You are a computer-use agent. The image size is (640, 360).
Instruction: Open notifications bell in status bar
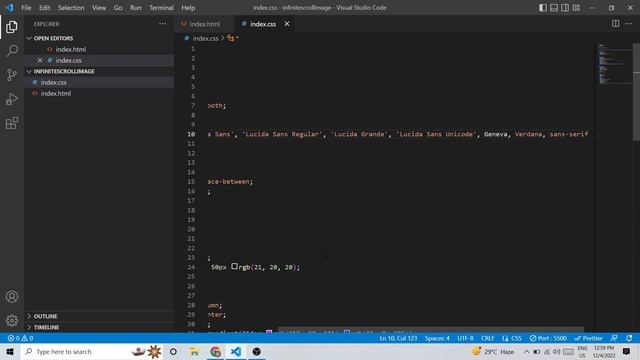tap(629, 338)
